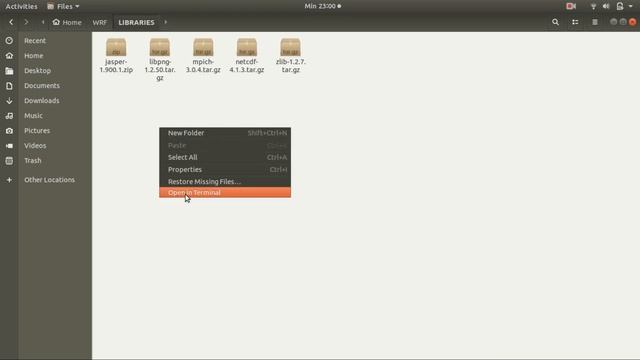Click the Recent label in sidebar
Viewport: 640px width, 360px height.
coord(35,40)
